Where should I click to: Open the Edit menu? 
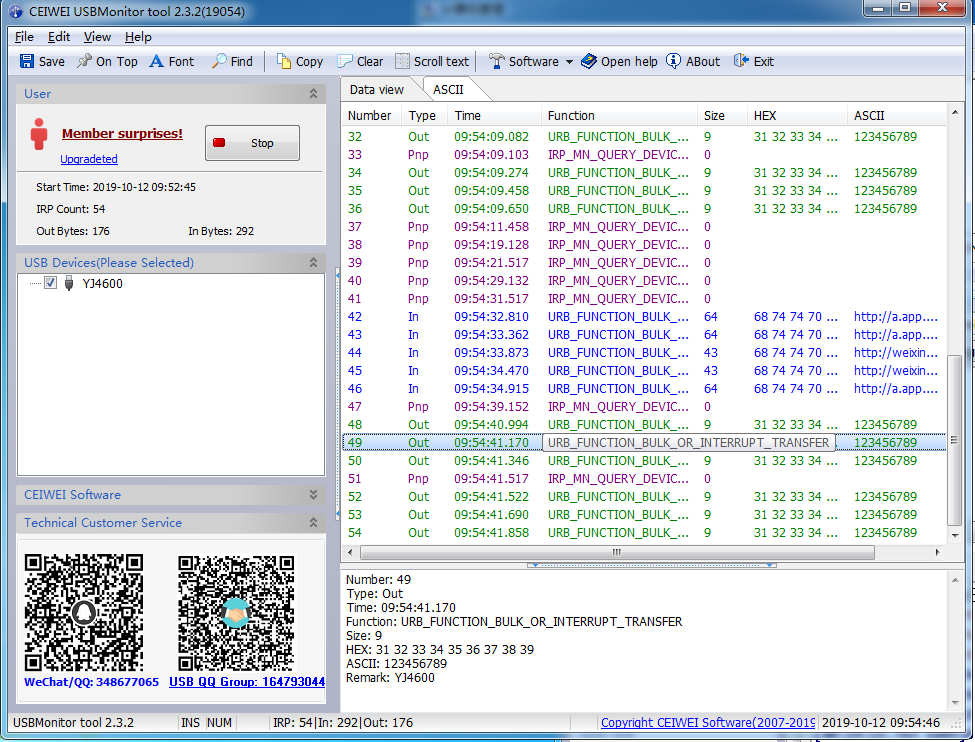click(59, 37)
